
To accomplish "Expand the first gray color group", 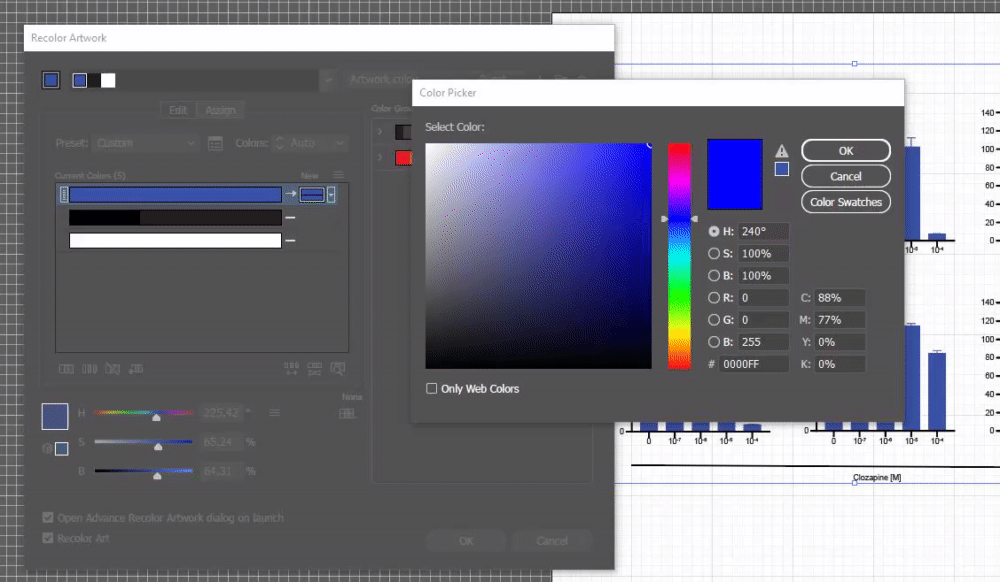I will (x=380, y=132).
